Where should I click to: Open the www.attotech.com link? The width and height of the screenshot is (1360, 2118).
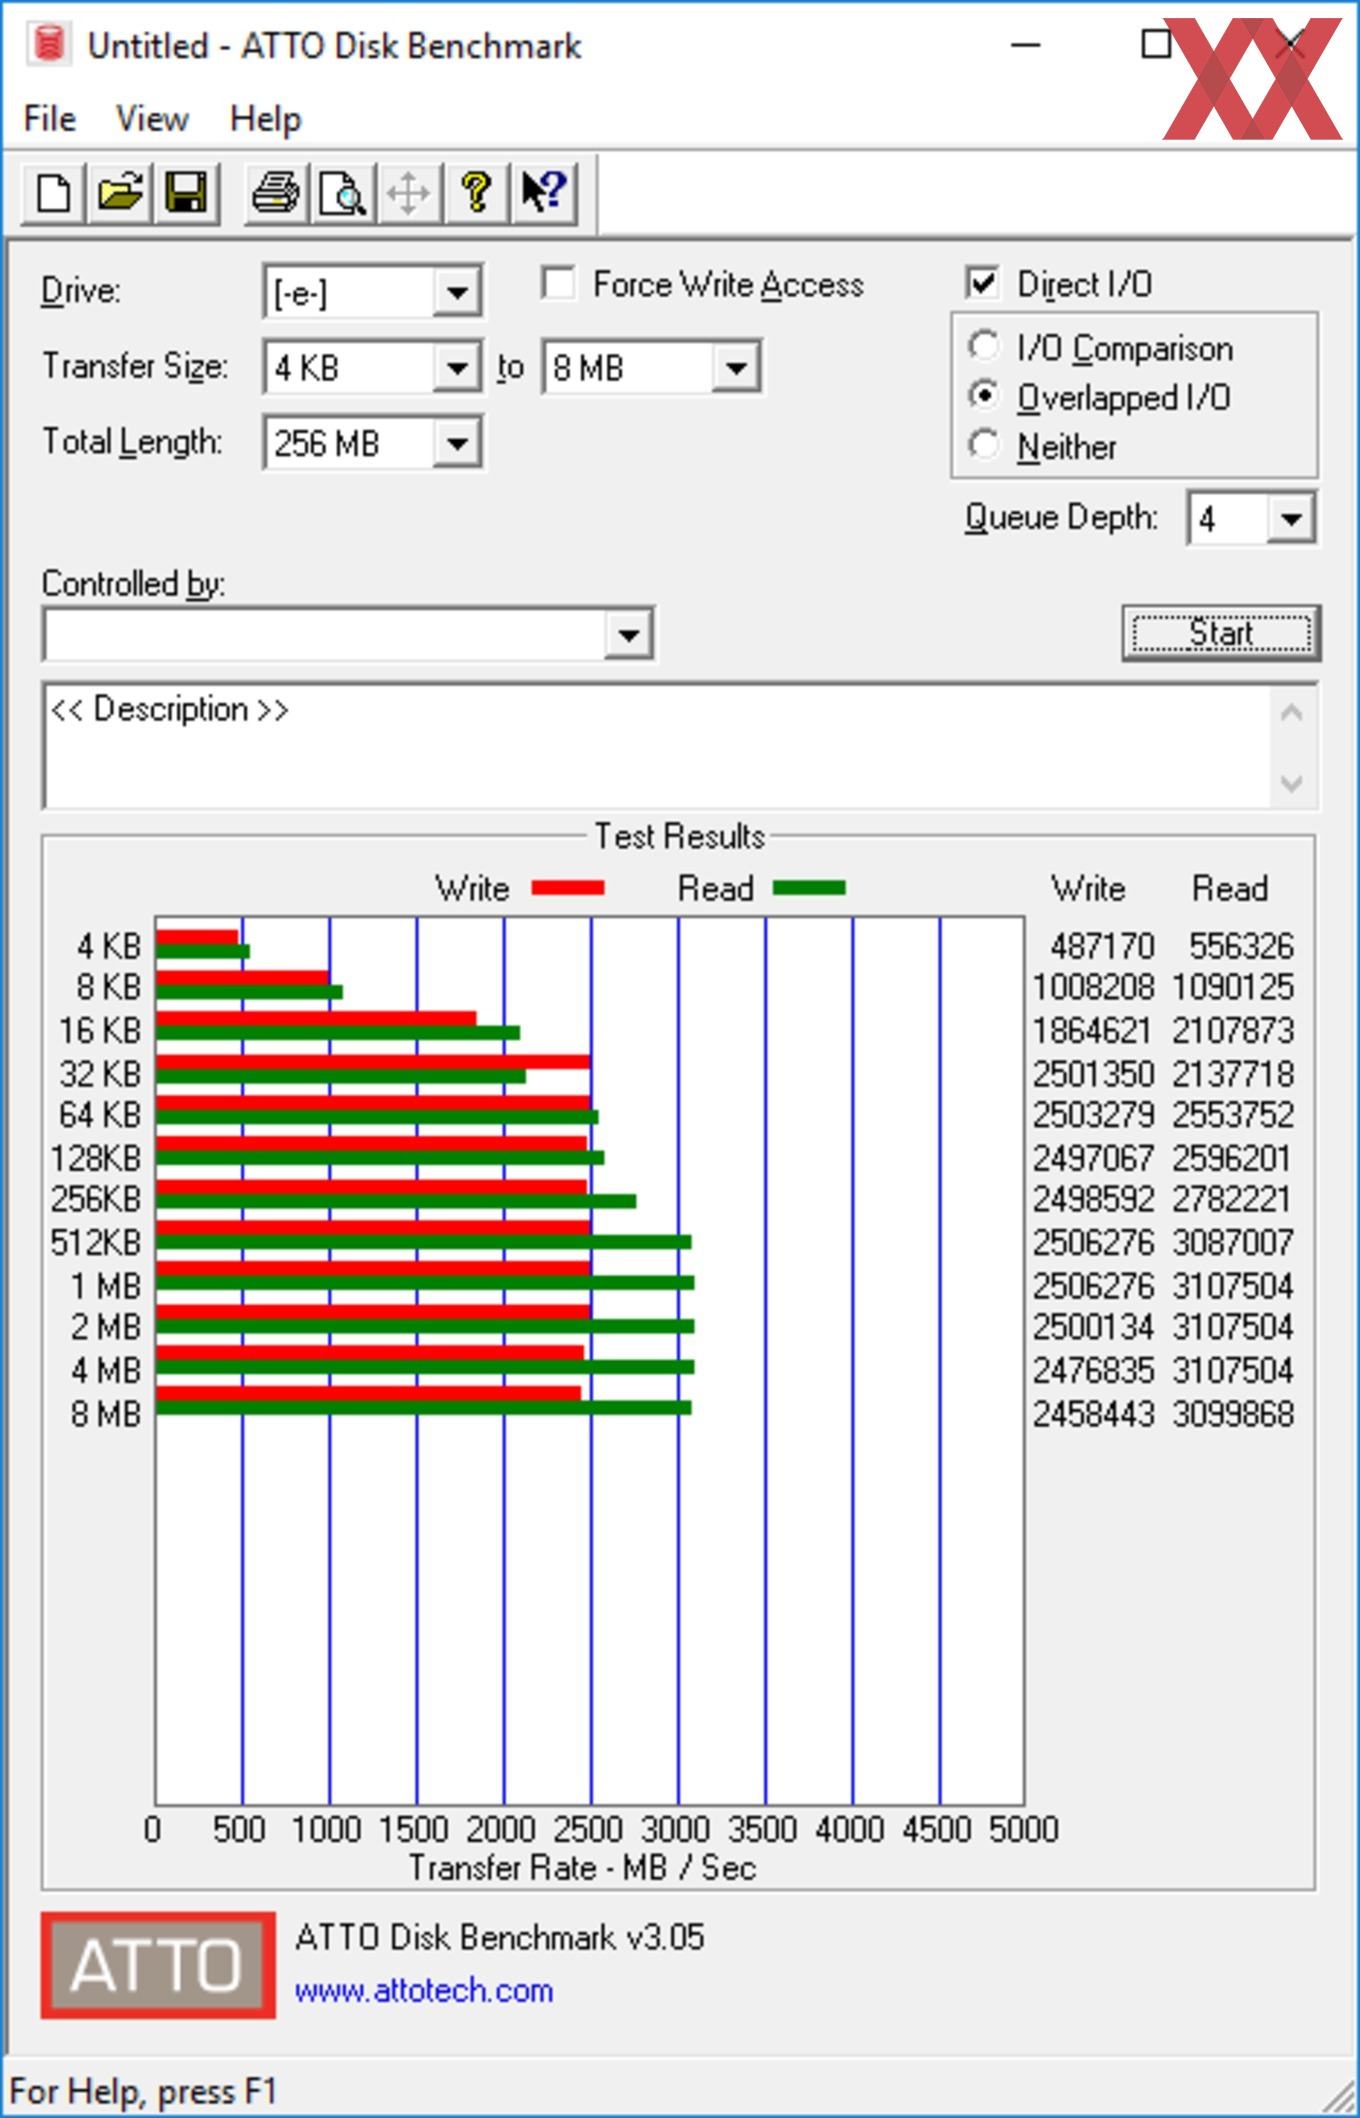pyautogui.click(x=423, y=1991)
